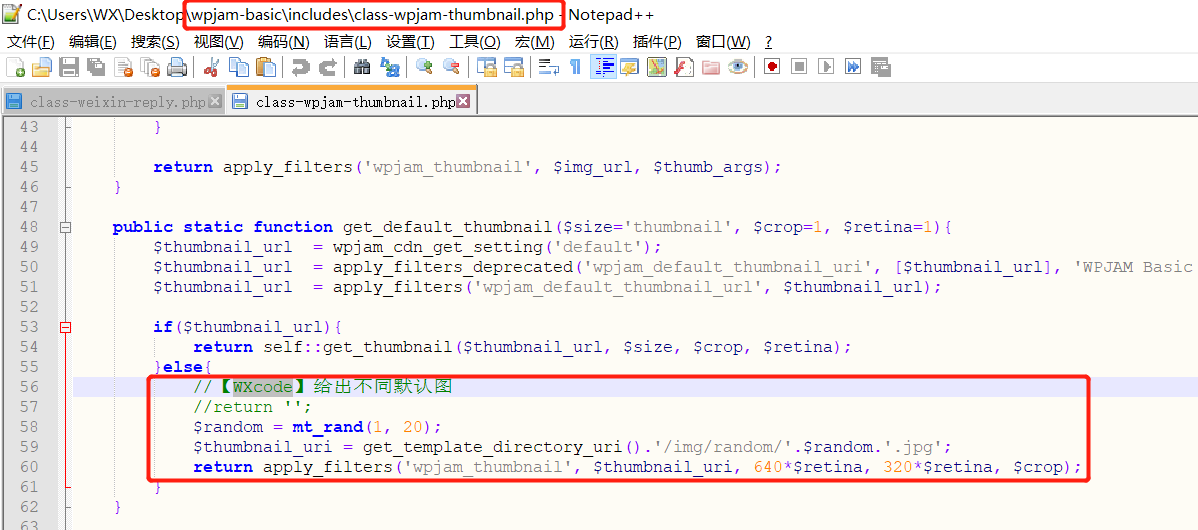This screenshot has height=530, width=1198.
Task: Zoom out of the editor text
Action: (x=452, y=67)
